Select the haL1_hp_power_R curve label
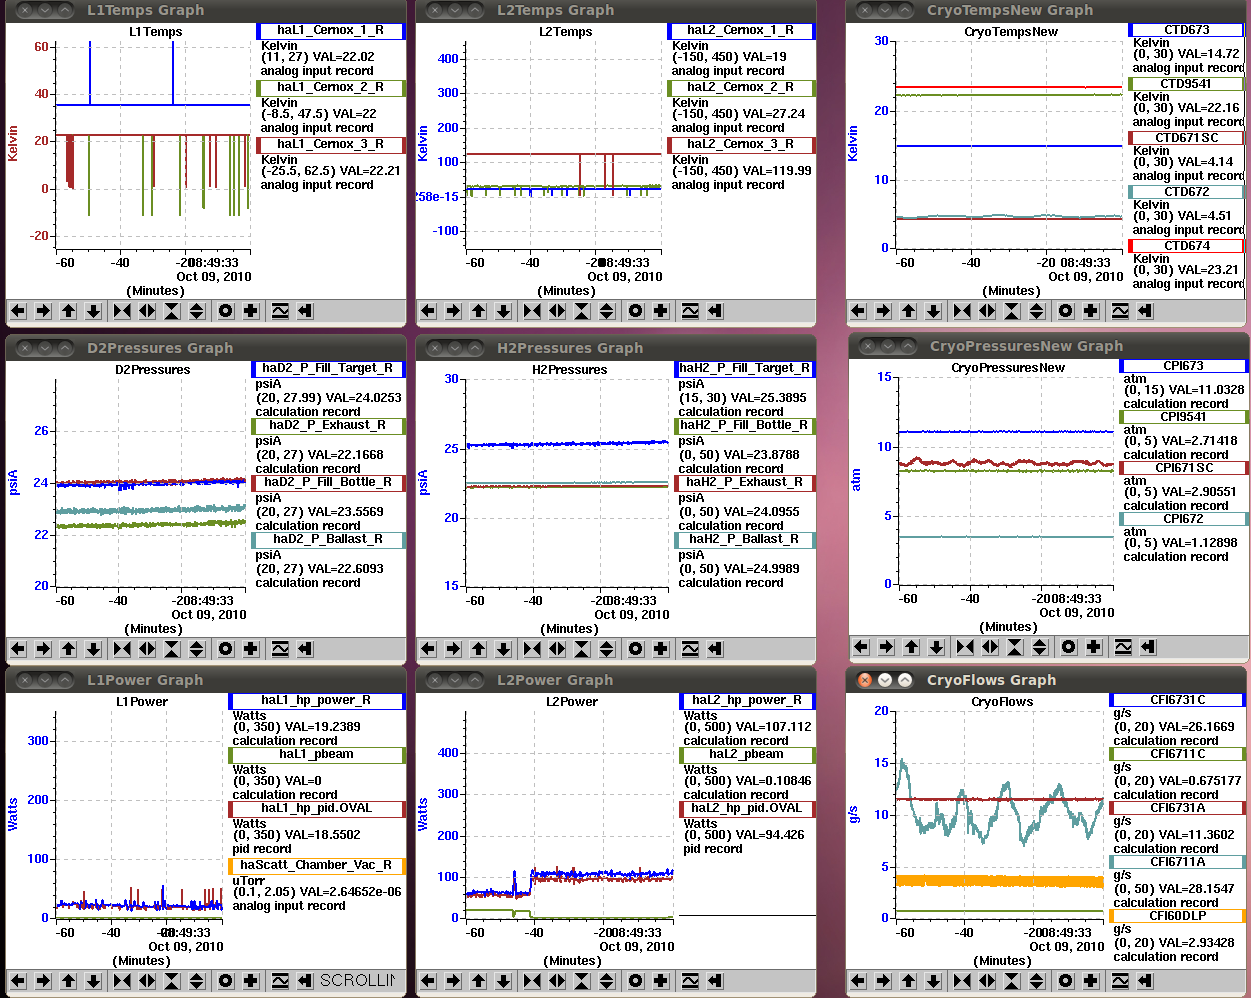1251x998 pixels. (317, 701)
